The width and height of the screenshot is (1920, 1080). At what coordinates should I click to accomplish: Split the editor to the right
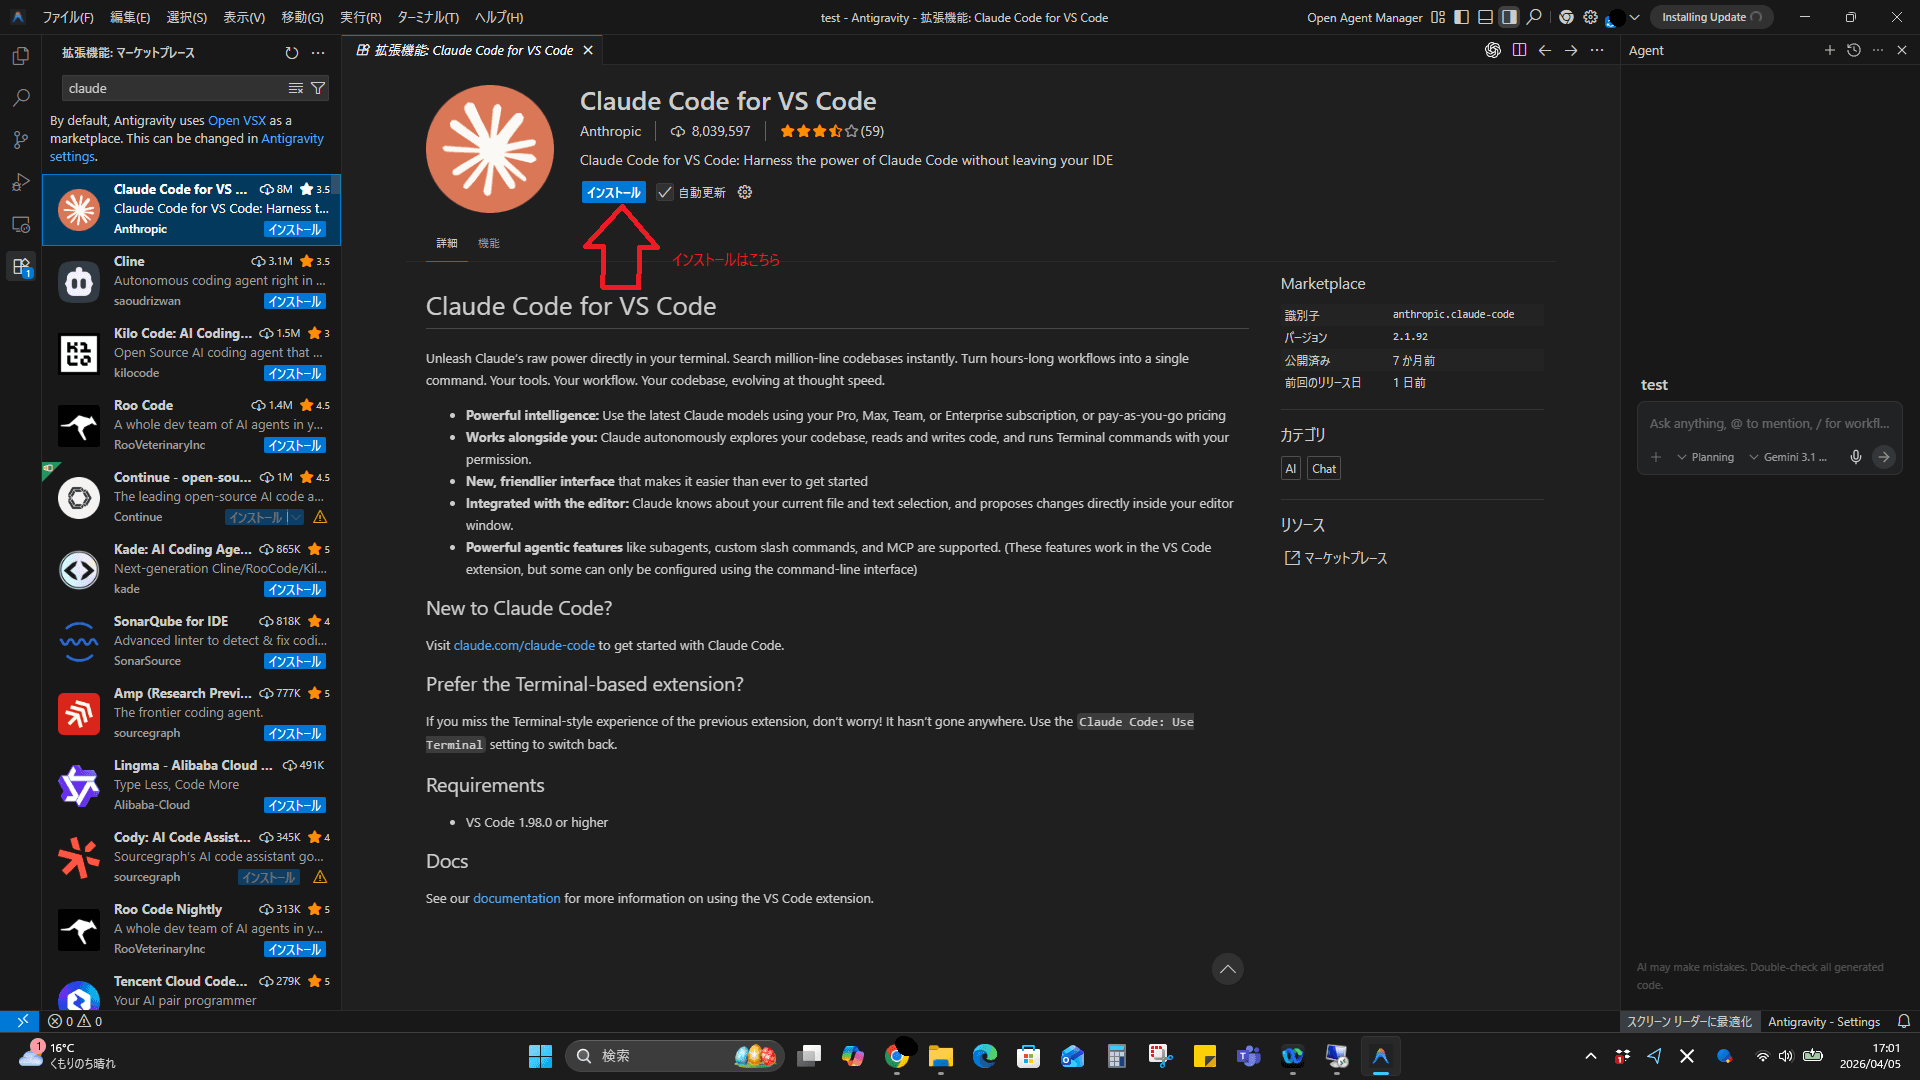click(1519, 50)
